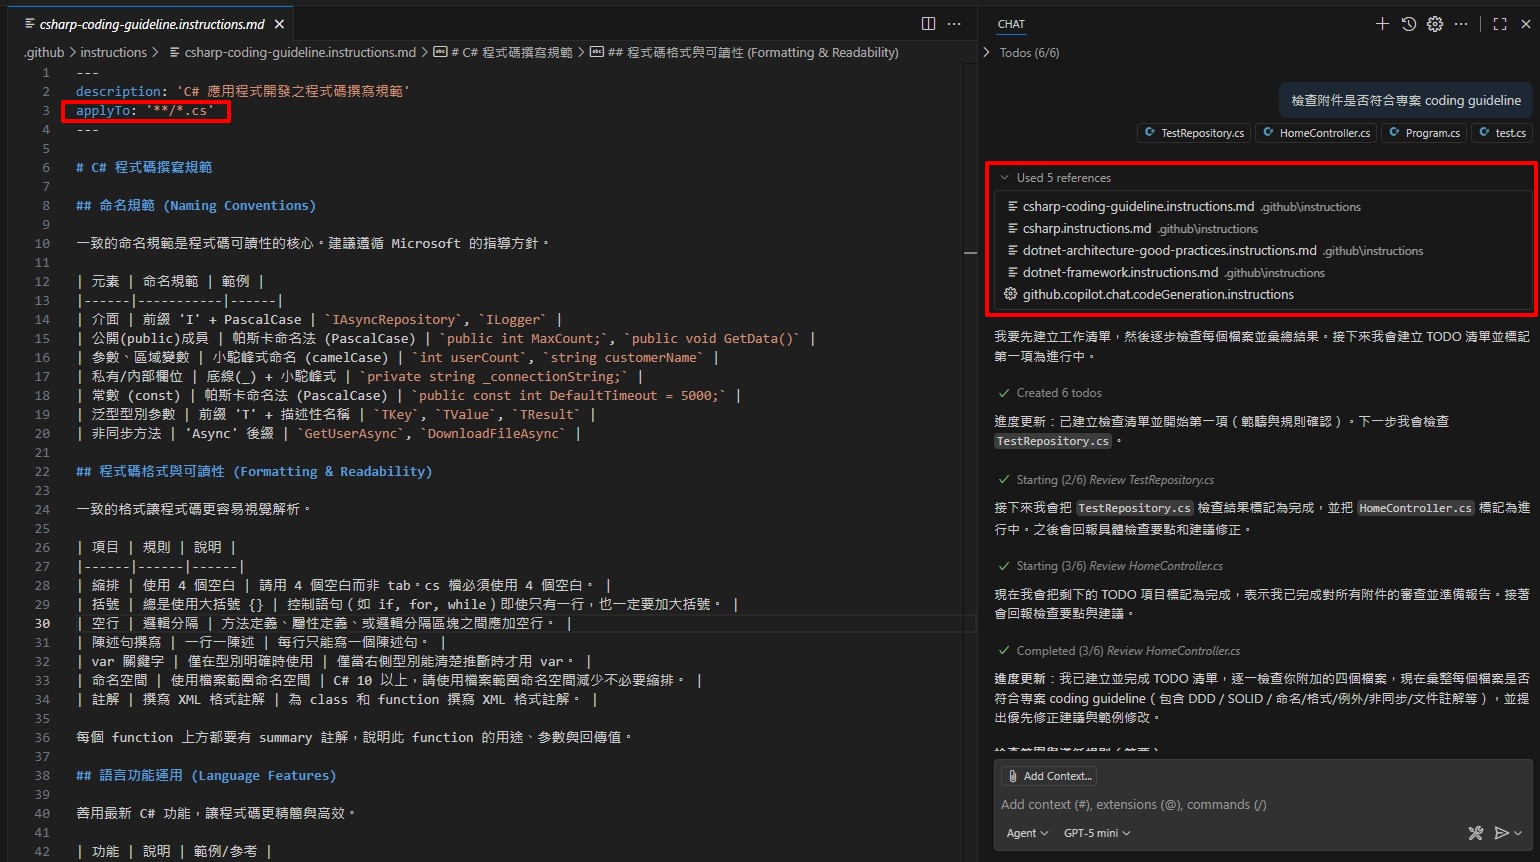Open the Agent mode dropdown
The image size is (1540, 862).
click(x=1027, y=833)
